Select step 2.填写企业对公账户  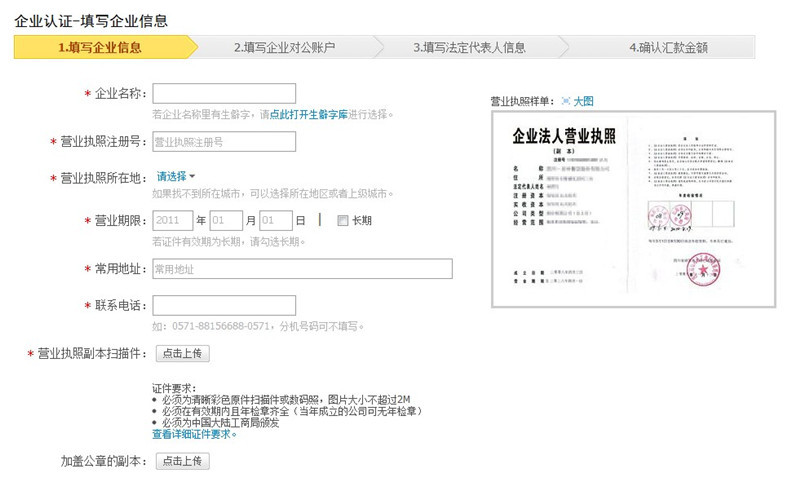click(285, 47)
